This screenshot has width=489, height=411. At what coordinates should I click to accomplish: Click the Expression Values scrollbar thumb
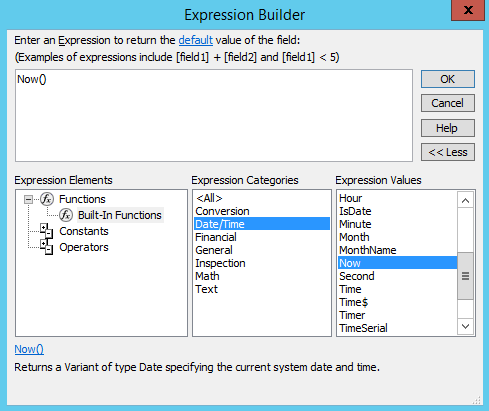[465, 276]
